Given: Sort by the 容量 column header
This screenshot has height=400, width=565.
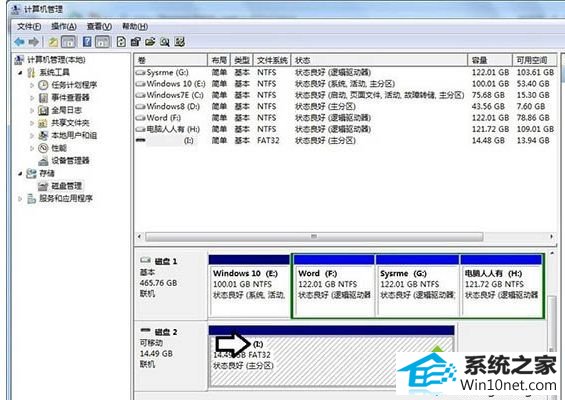Looking at the screenshot, I should click(x=490, y=60).
